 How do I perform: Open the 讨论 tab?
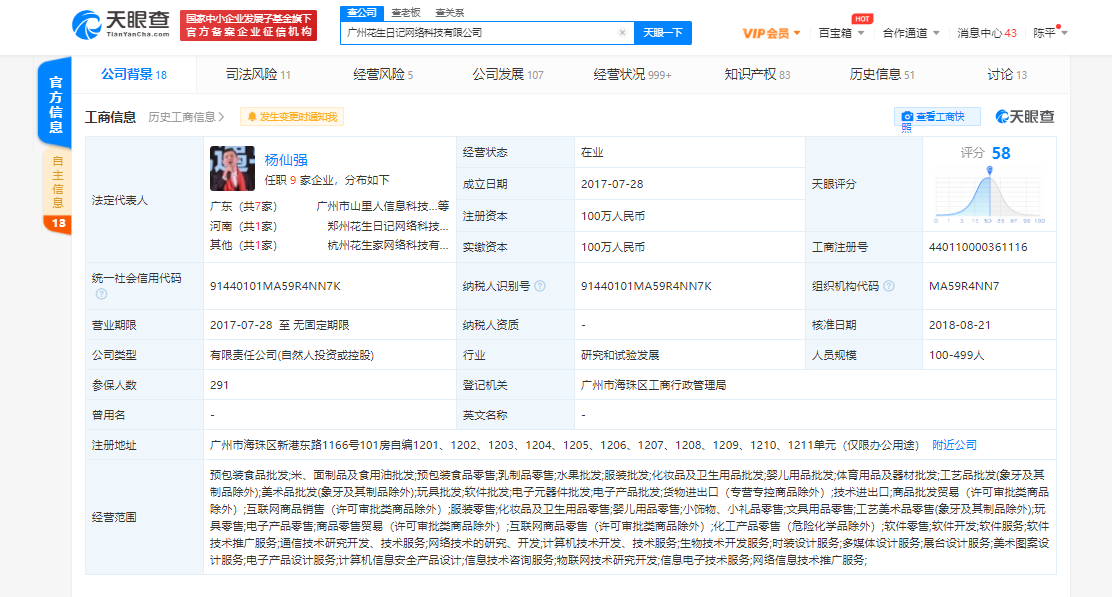pos(1006,74)
